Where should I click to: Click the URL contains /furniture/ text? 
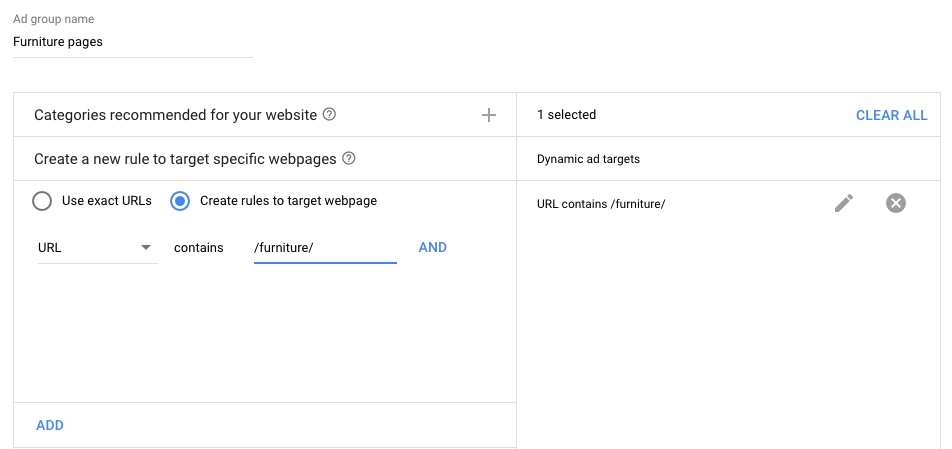[601, 204]
